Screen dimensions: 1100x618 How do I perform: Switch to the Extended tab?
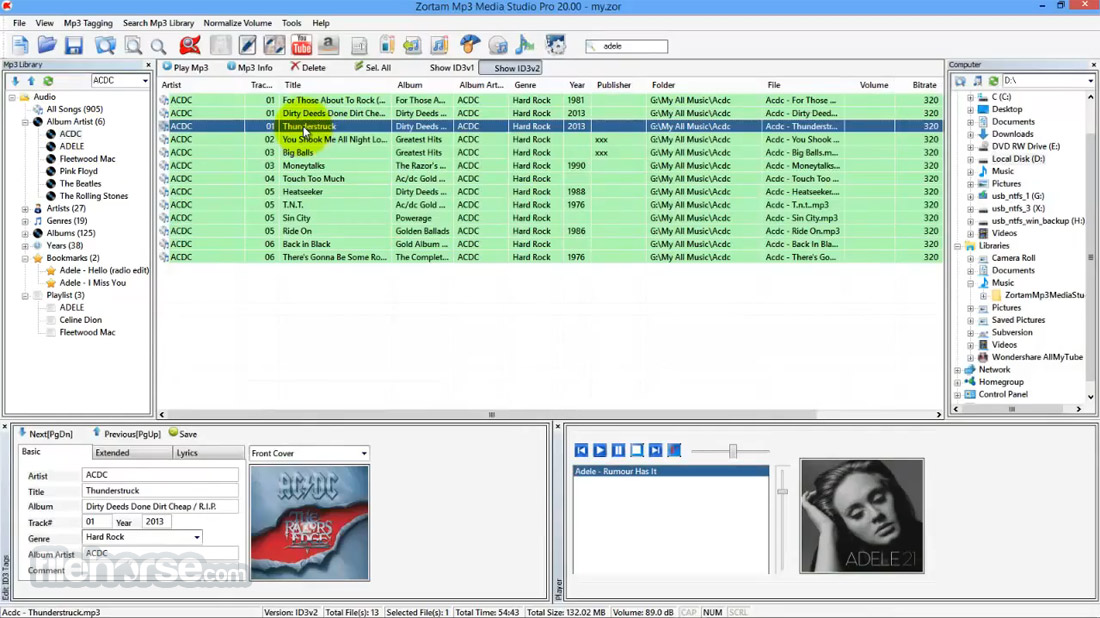click(x=131, y=452)
